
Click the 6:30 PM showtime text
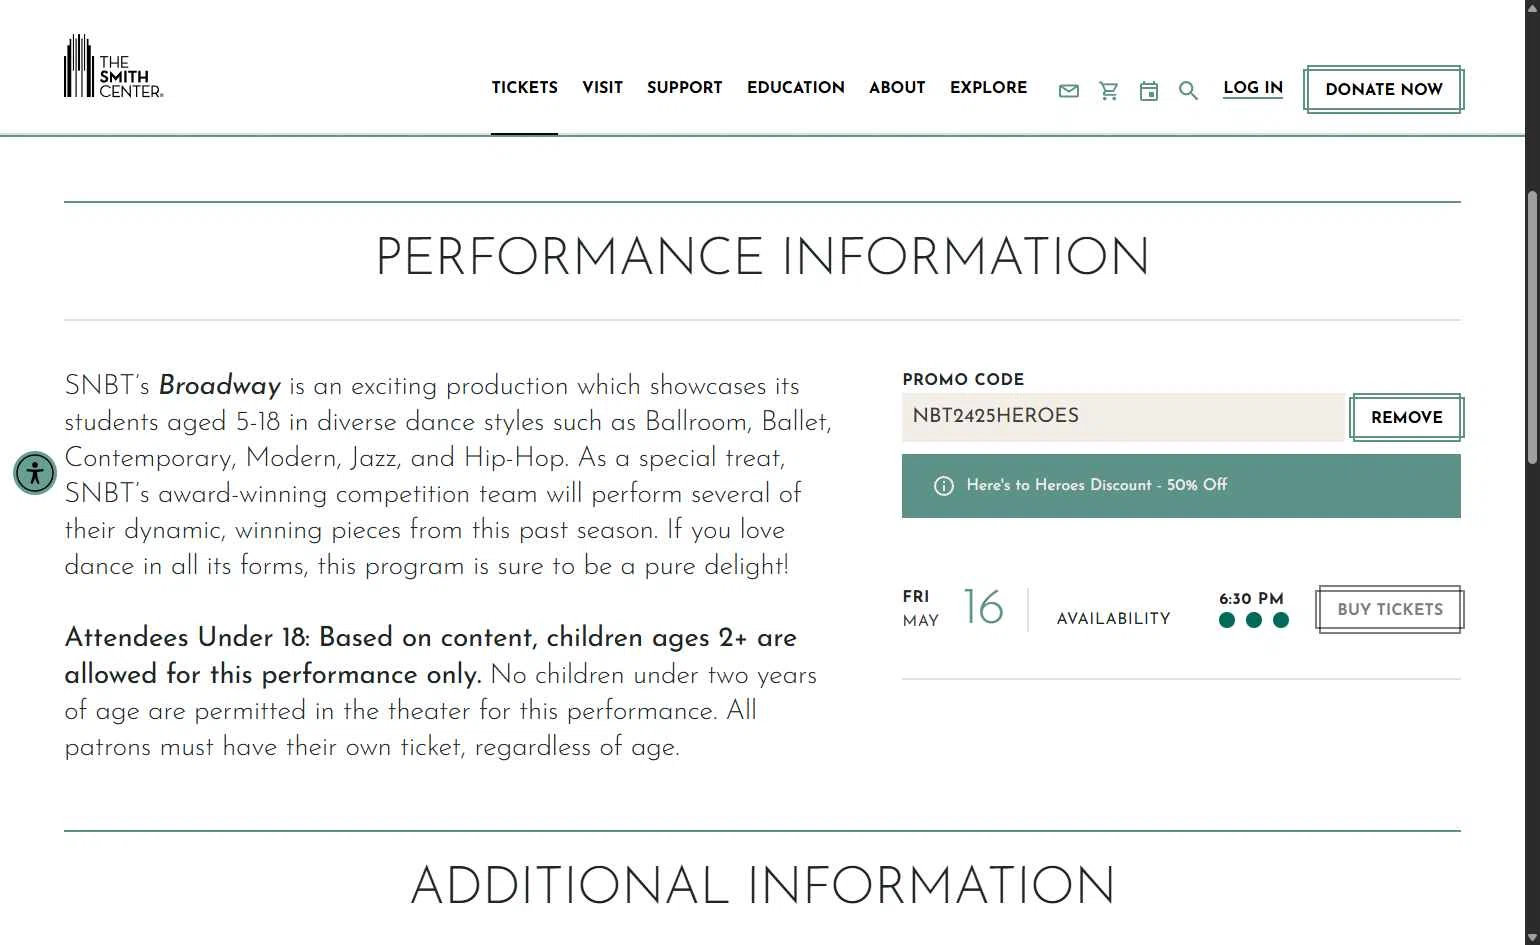point(1251,599)
